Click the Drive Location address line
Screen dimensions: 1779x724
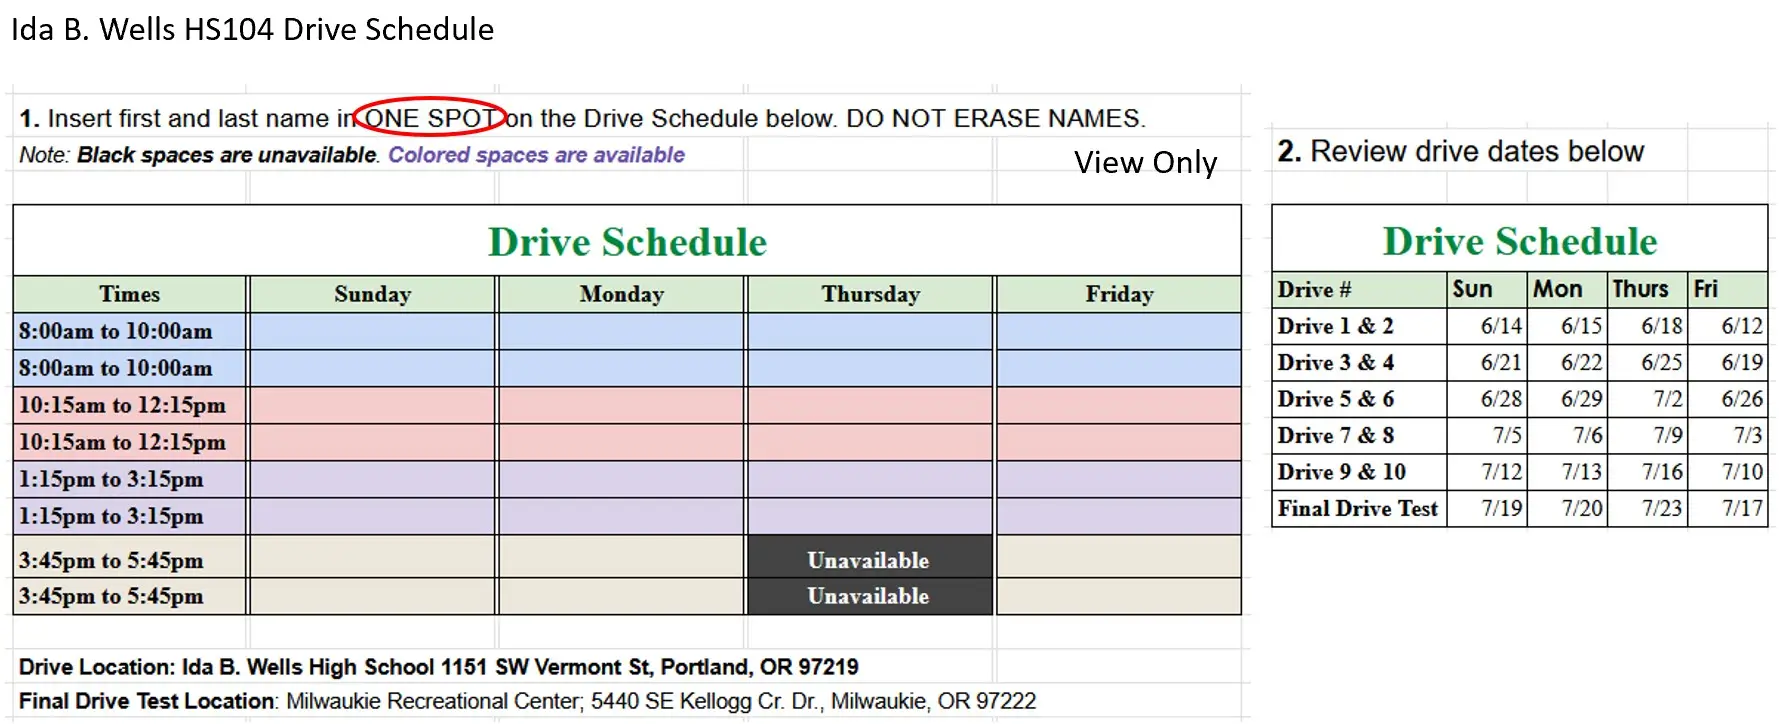click(x=438, y=667)
